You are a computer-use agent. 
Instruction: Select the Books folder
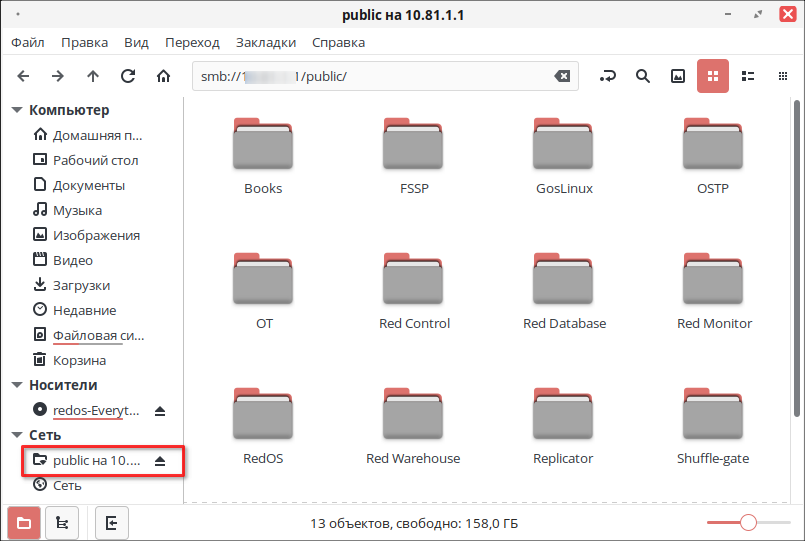coord(263,157)
